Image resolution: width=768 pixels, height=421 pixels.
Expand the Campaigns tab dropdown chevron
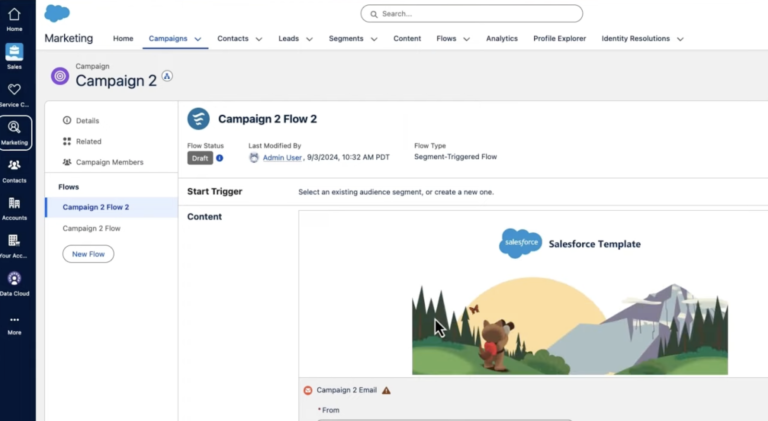pos(198,39)
